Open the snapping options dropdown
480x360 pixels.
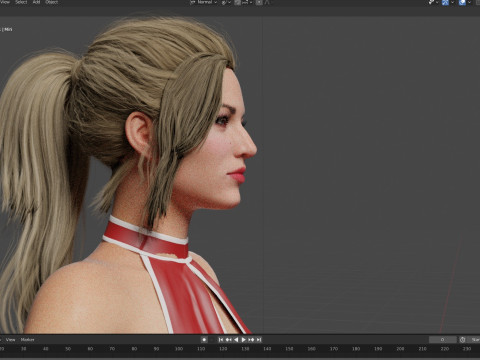point(247,2)
